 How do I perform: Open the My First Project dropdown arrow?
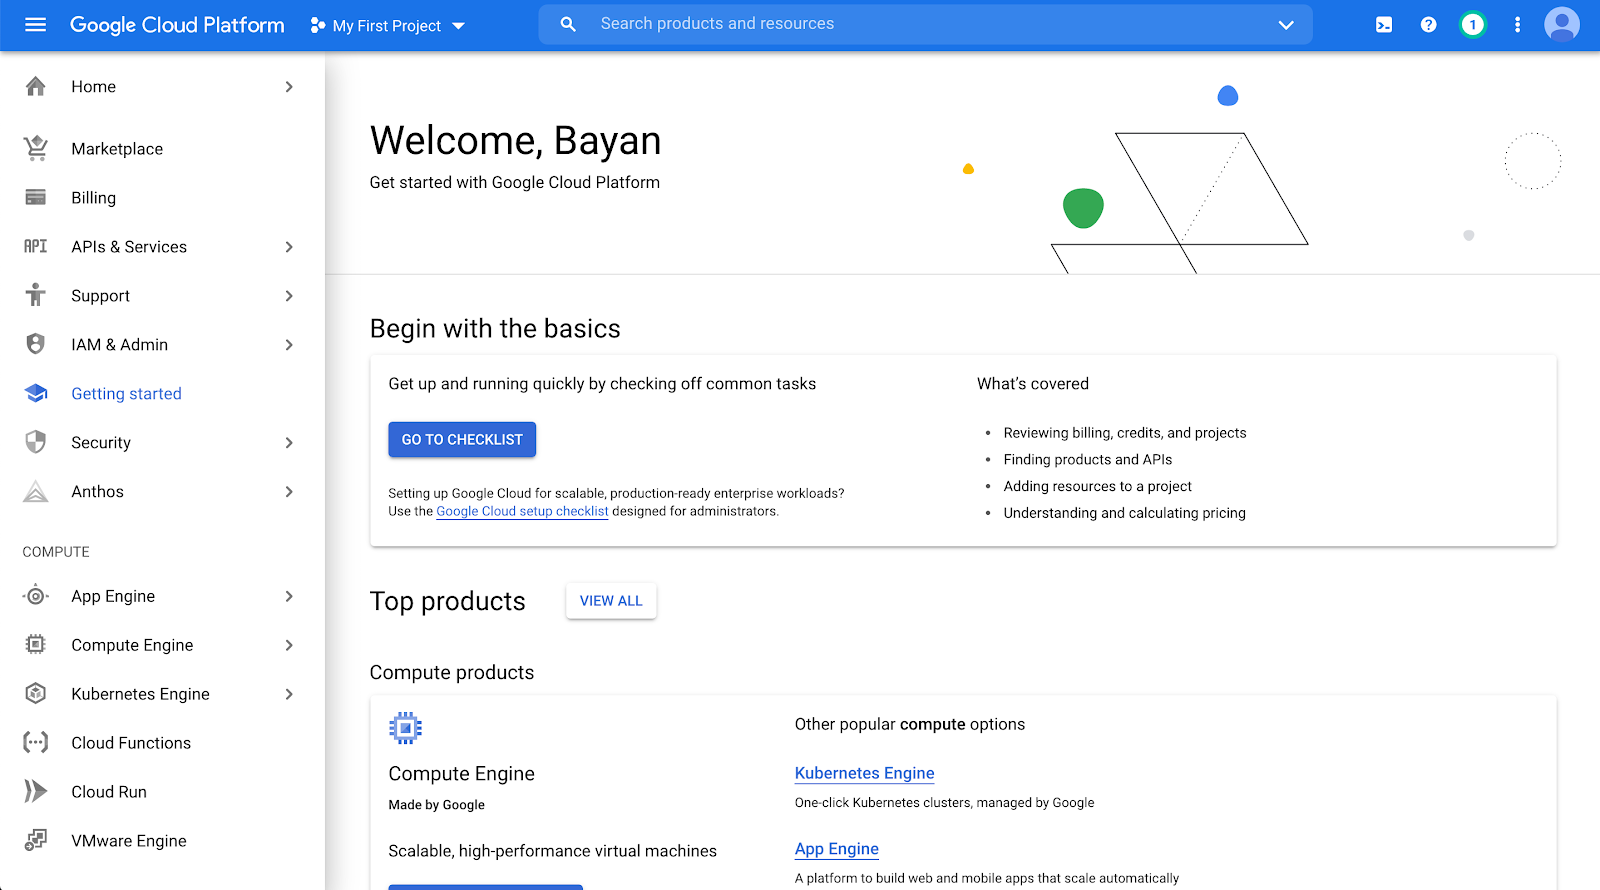pos(459,26)
